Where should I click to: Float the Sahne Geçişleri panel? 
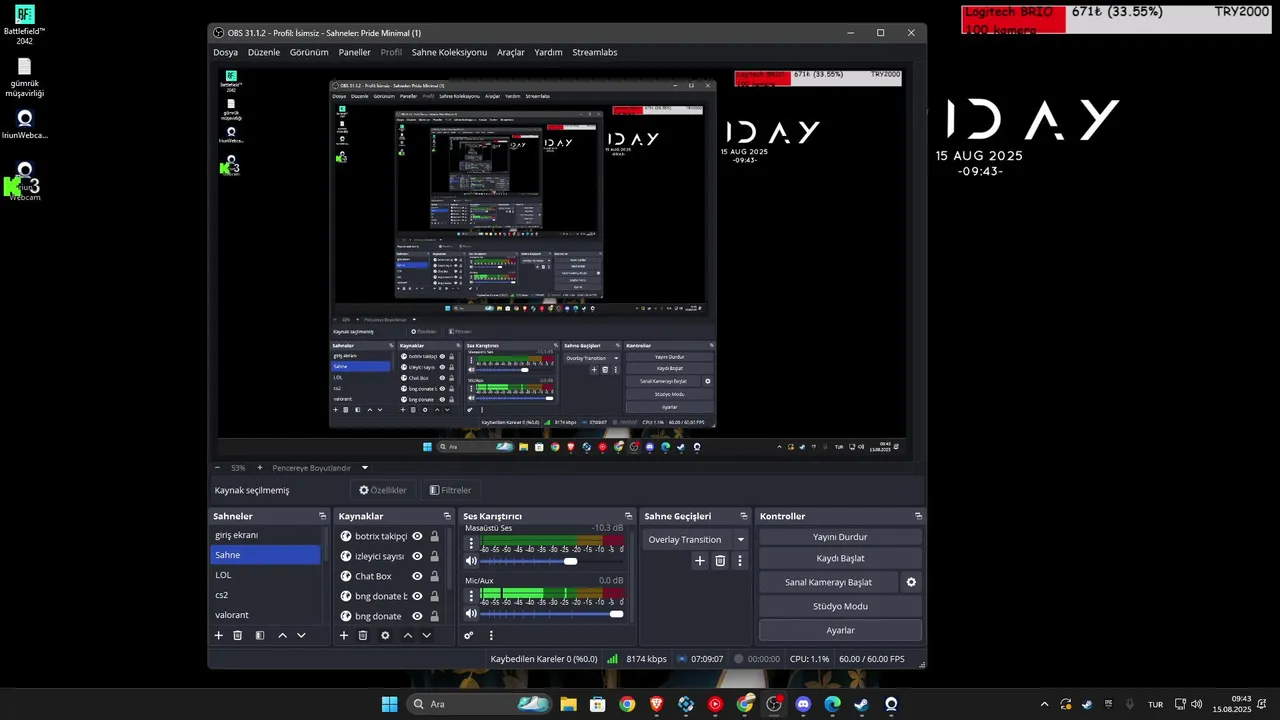point(743,516)
